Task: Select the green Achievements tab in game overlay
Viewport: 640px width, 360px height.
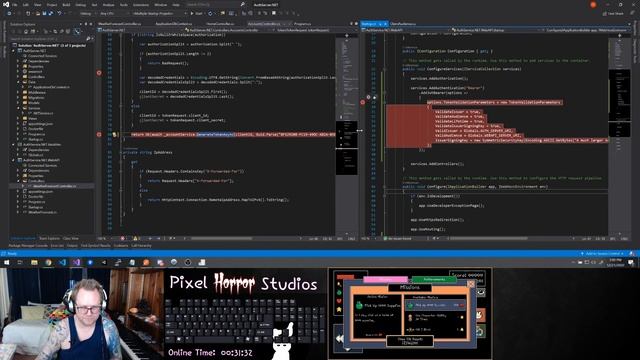Action: click(x=434, y=279)
